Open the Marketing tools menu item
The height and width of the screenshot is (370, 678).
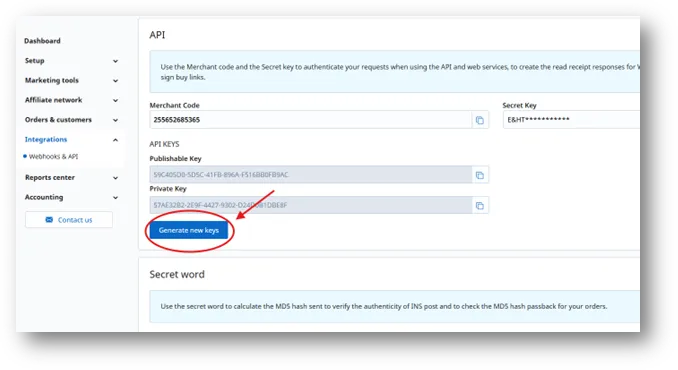click(51, 80)
